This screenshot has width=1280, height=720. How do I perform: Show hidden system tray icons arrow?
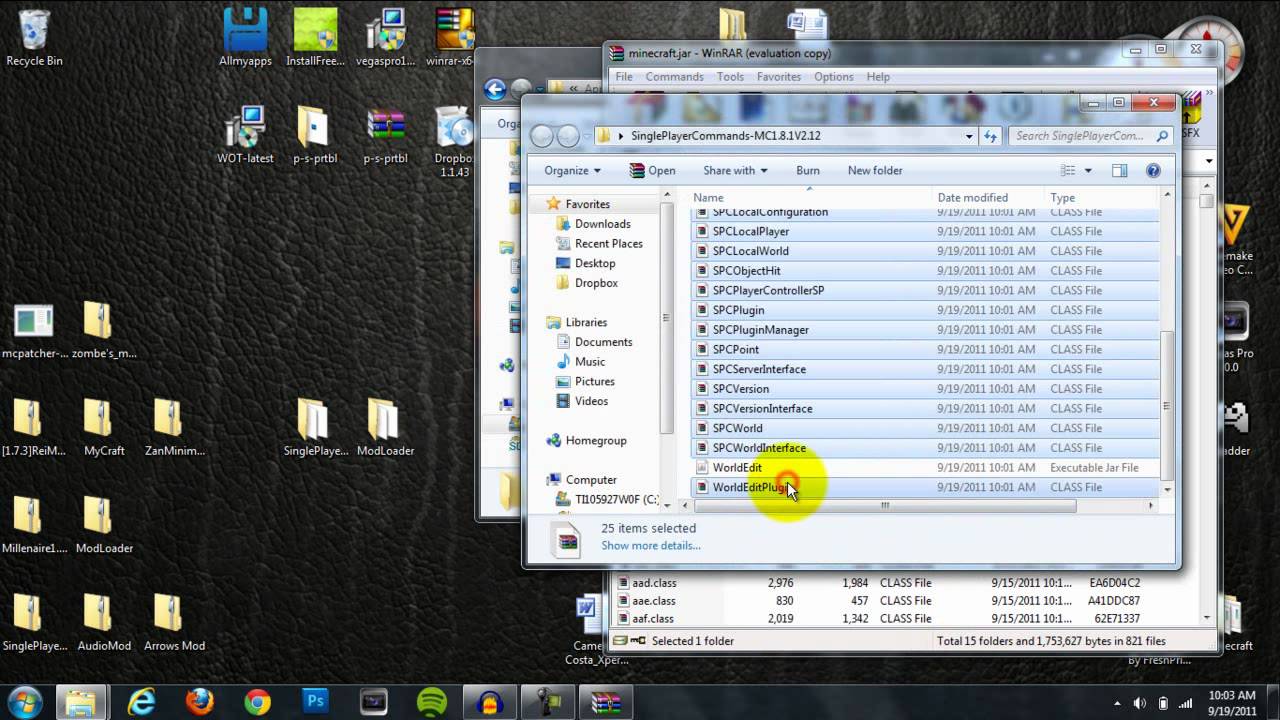point(1117,703)
